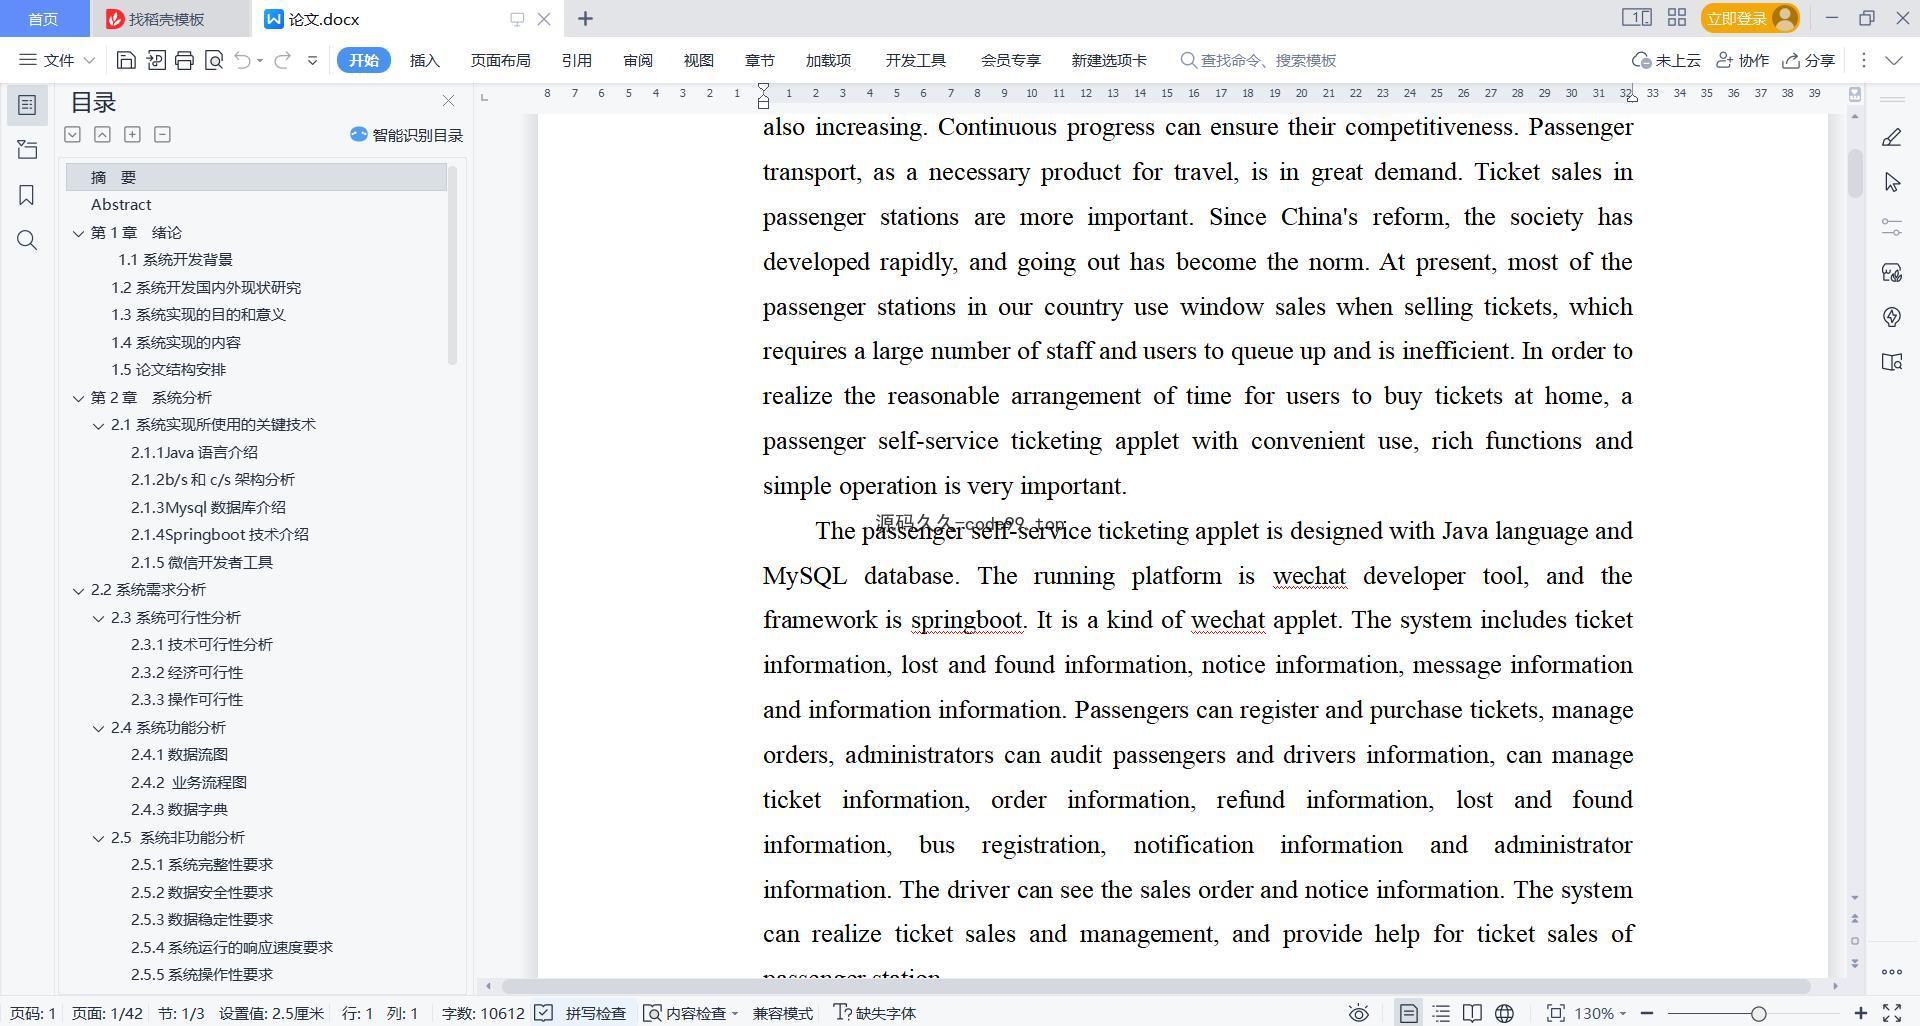Click the ribbon collapse chevron at top right
The width and height of the screenshot is (1920, 1026).
point(1893,60)
